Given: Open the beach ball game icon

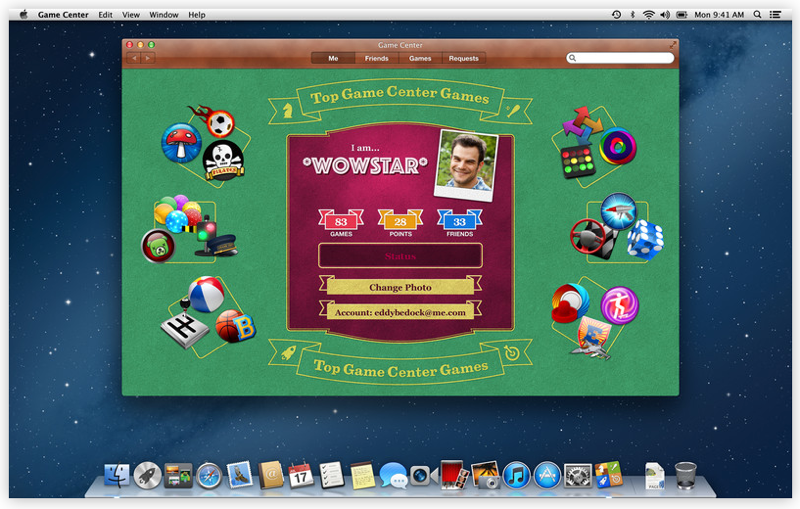Looking at the screenshot, I should coord(206,294).
